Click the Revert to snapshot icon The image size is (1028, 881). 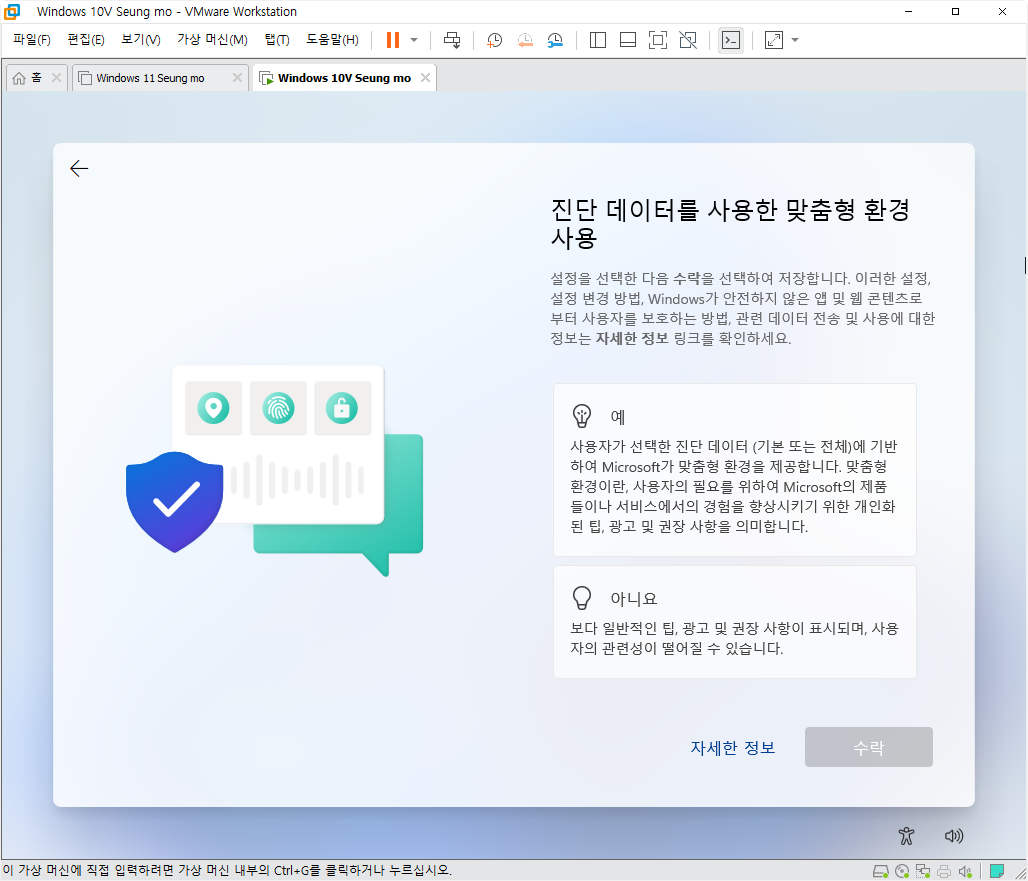[524, 40]
